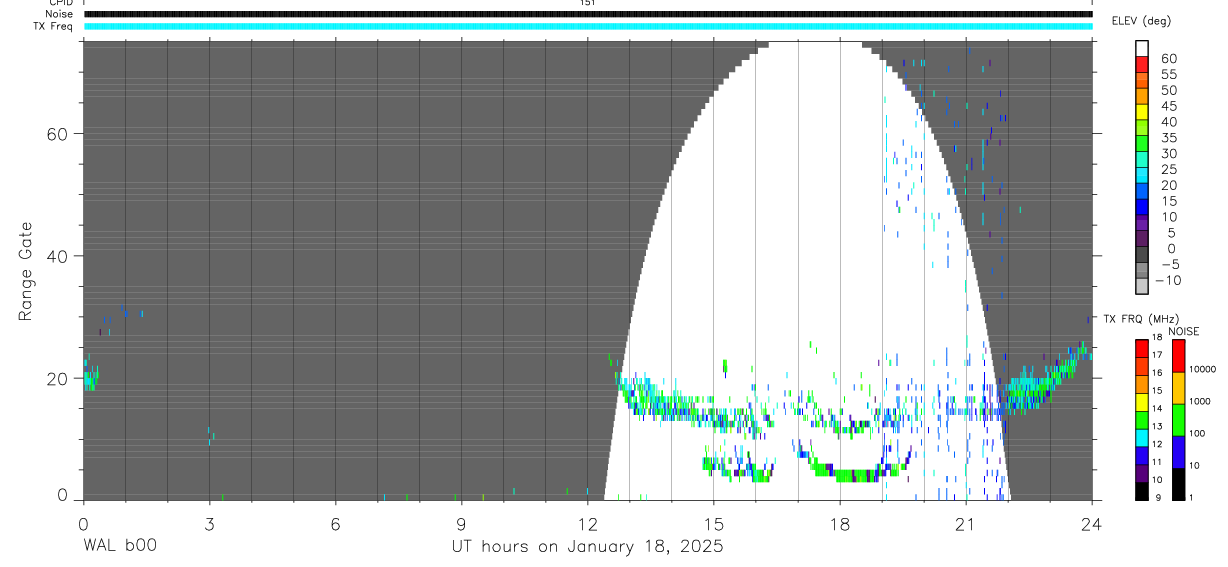This screenshot has height=567, width=1228.
Task: Click the '151' CPID value above the plot
Action: 587,4
